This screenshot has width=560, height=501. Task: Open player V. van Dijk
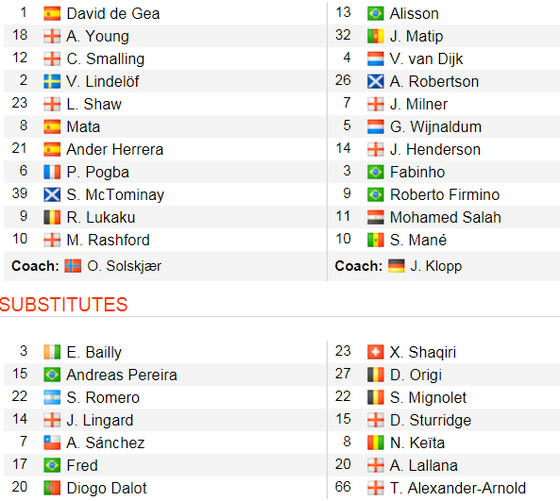(x=426, y=59)
